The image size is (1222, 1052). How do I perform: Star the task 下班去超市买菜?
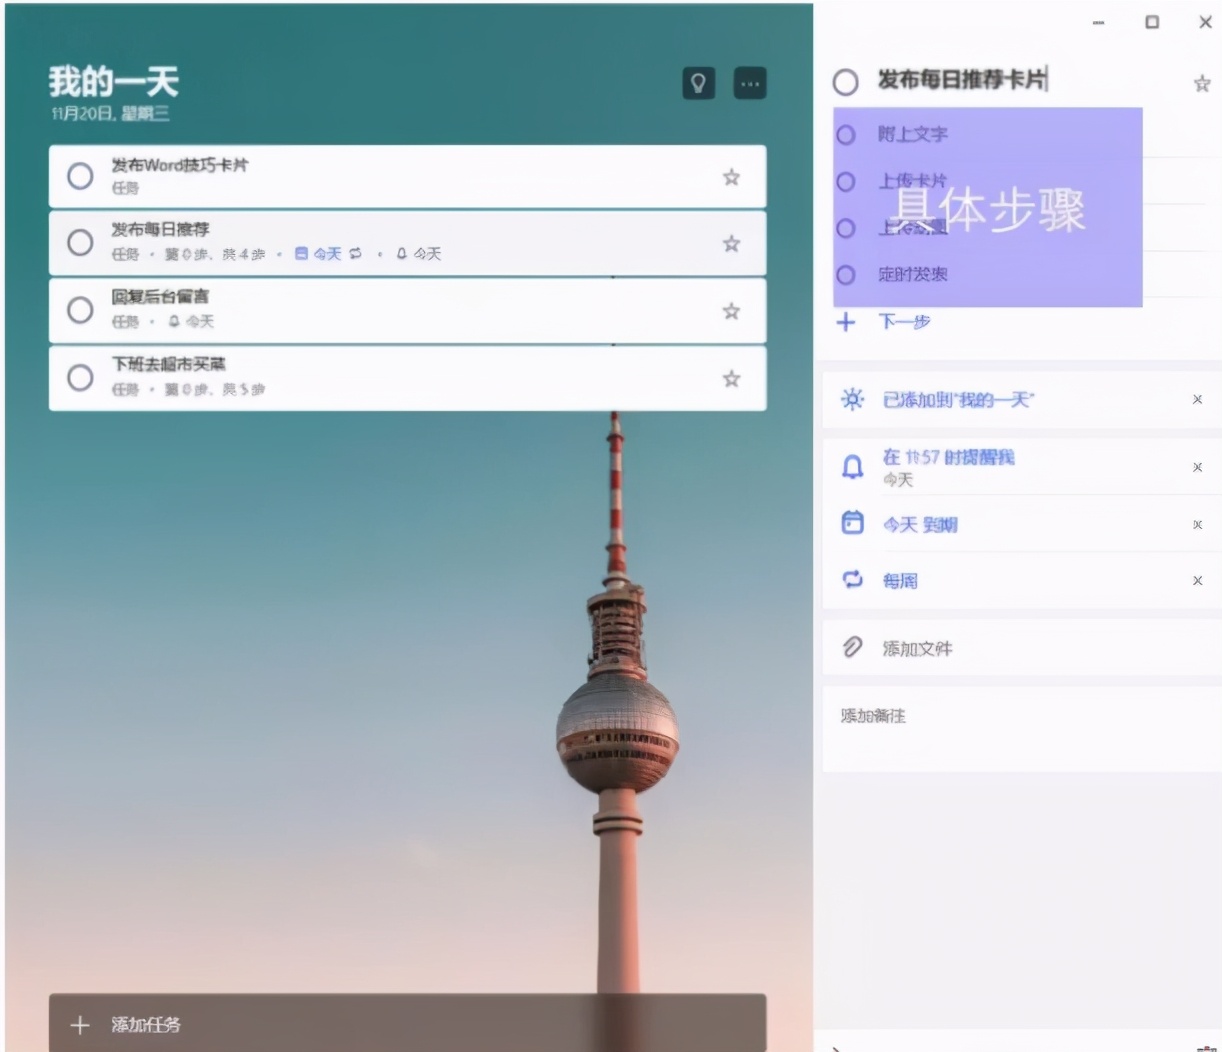click(x=731, y=378)
